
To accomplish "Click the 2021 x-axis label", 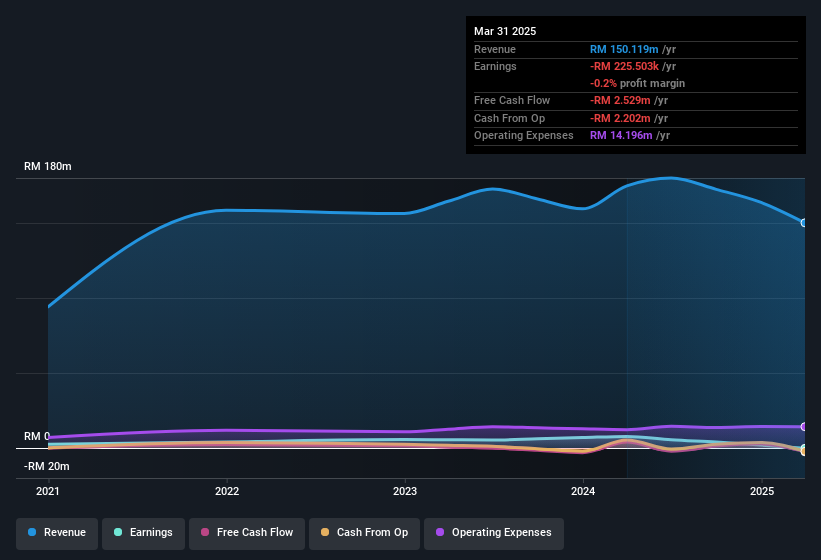I will point(48,491).
